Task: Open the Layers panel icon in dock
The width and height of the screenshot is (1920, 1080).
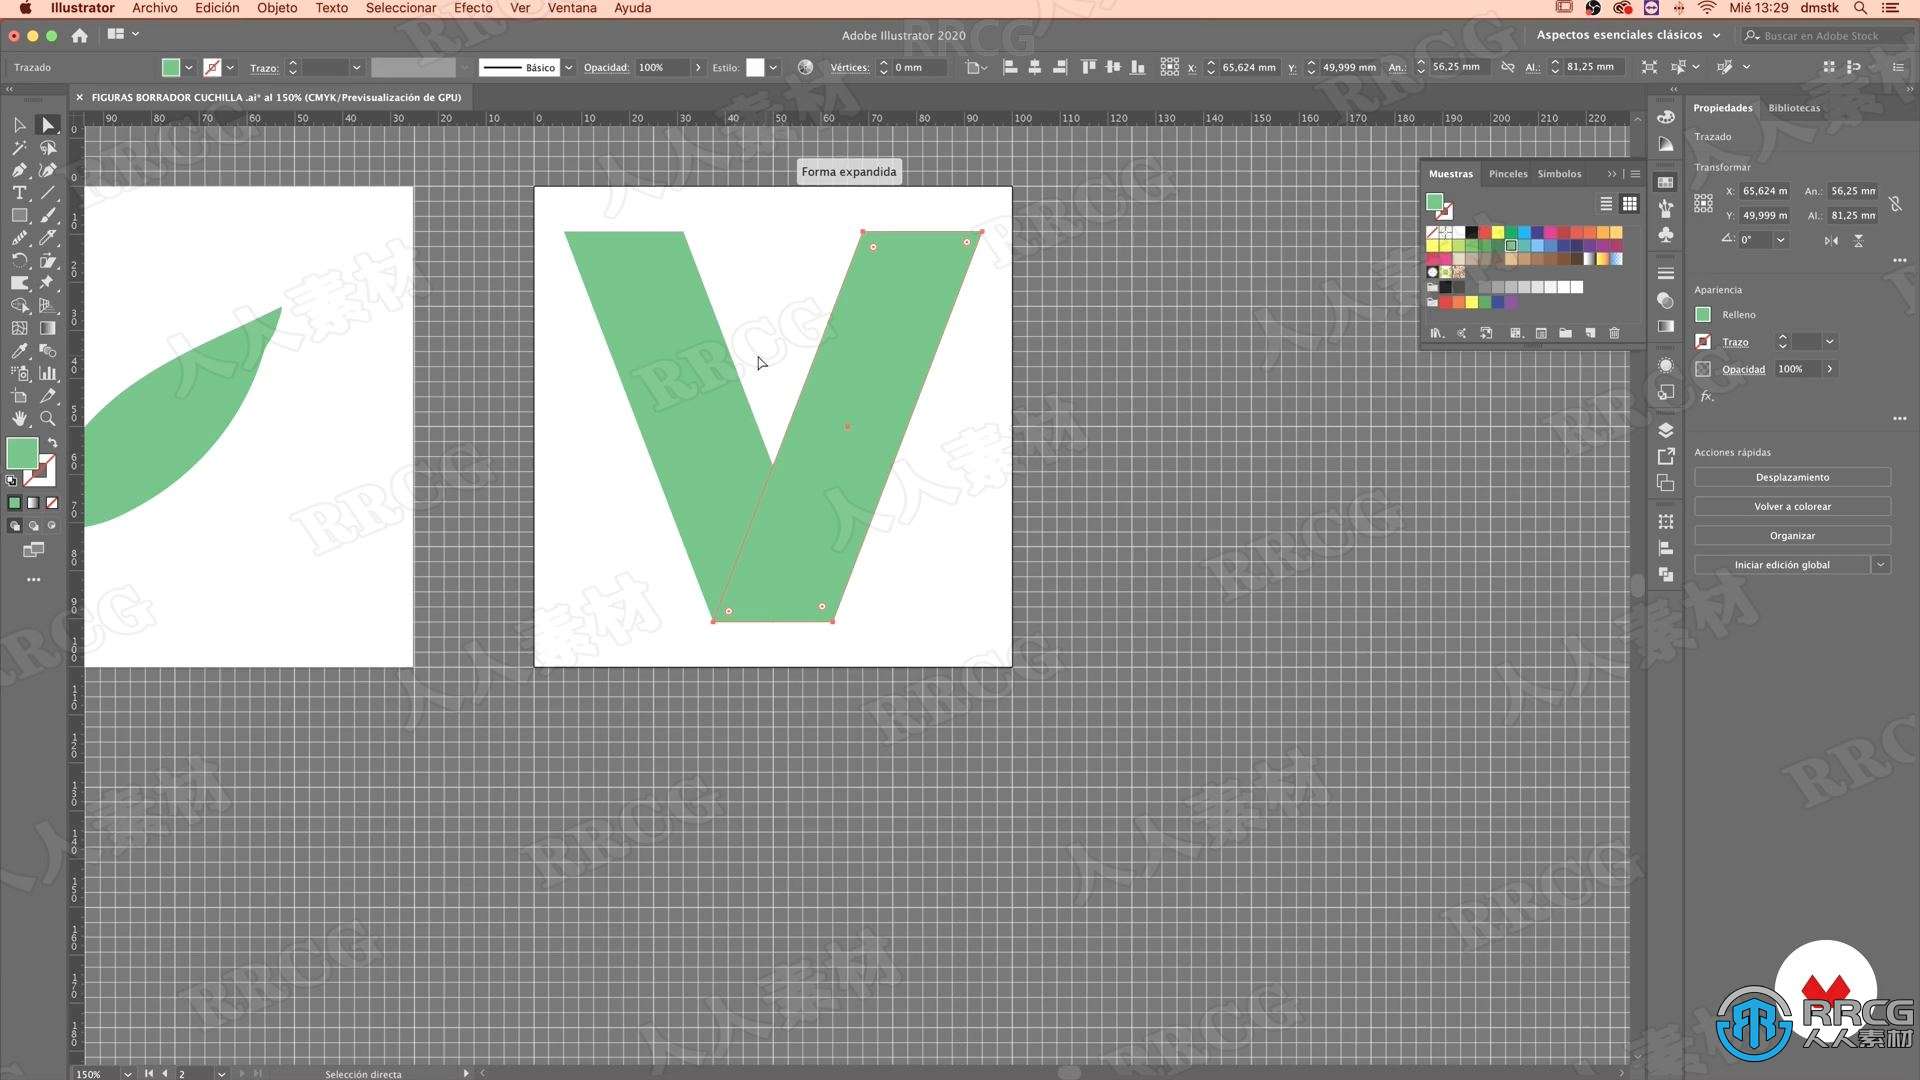Action: click(1665, 430)
